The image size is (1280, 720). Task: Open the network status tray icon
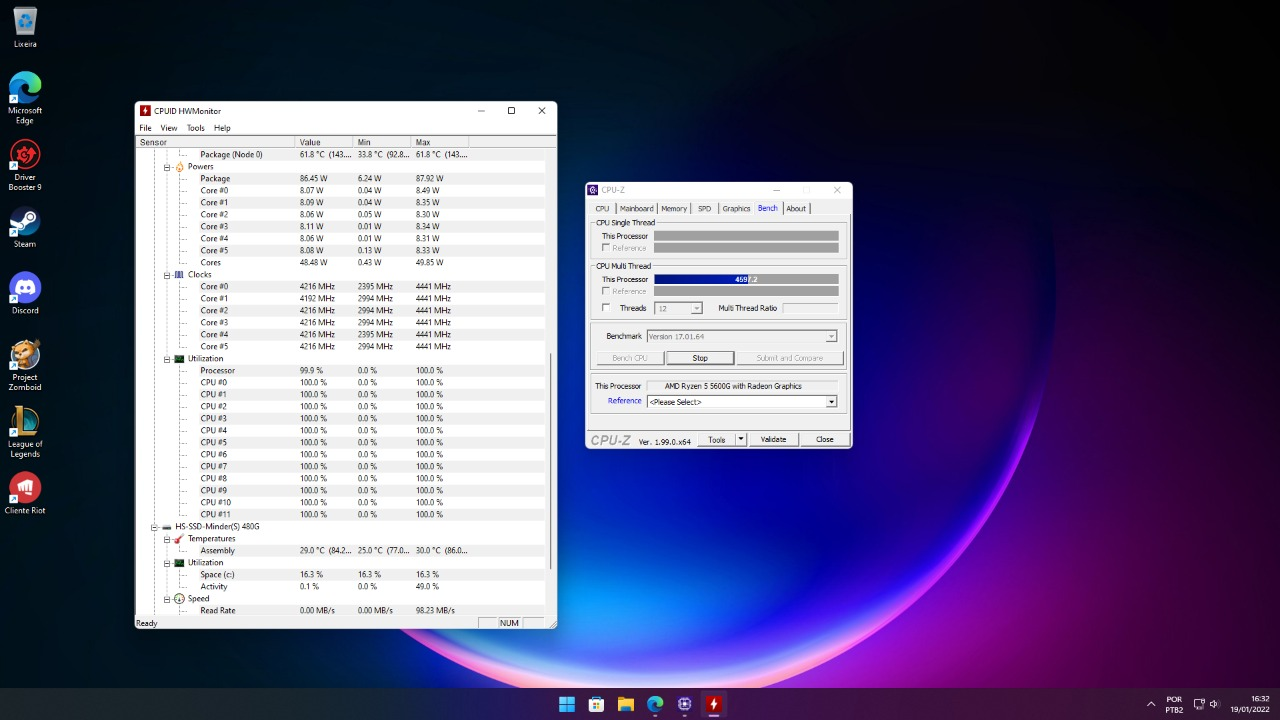[1199, 704]
